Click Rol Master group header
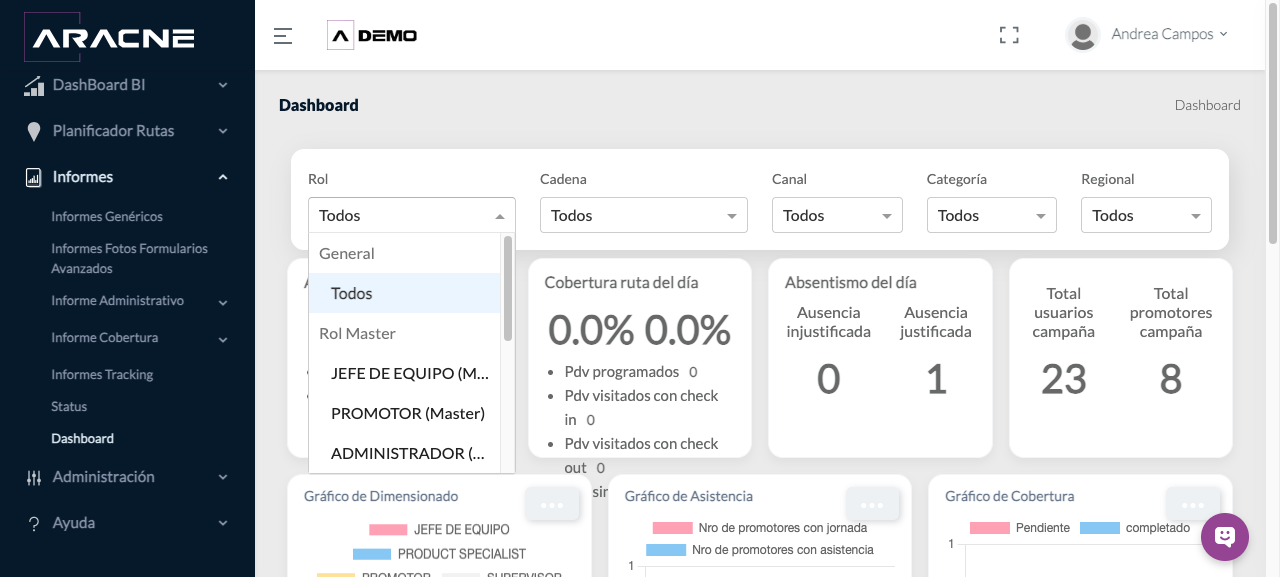The image size is (1280, 577). (405, 333)
